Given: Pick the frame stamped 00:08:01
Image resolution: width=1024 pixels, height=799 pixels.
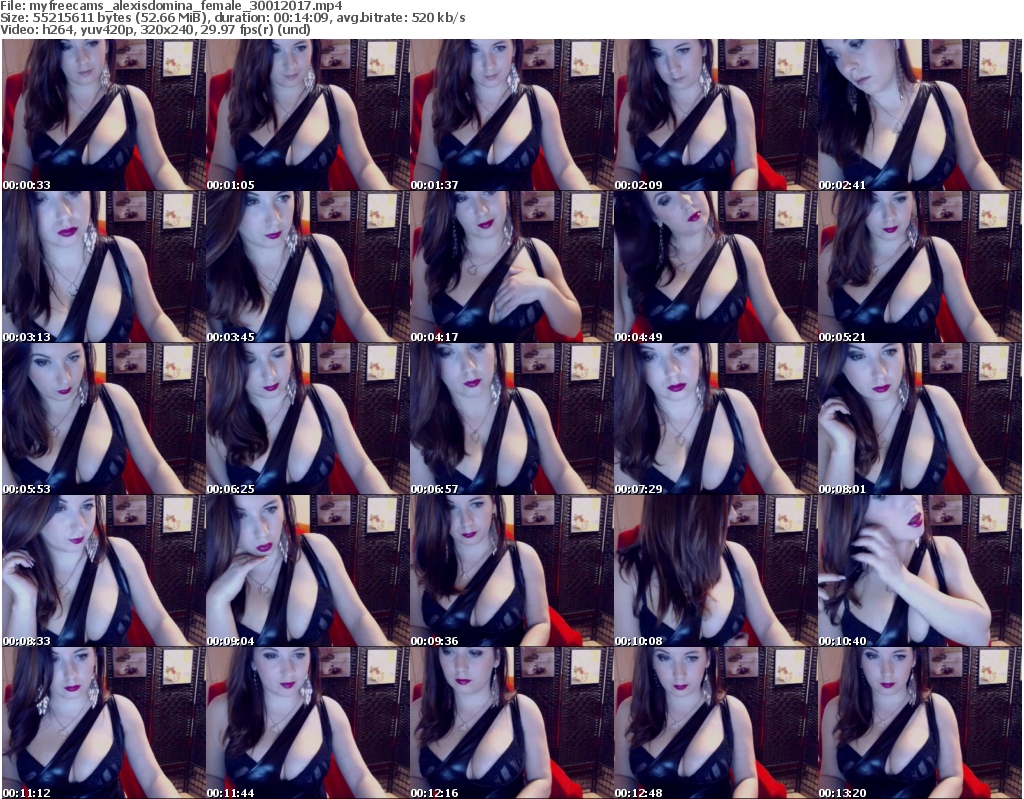Looking at the screenshot, I should (920, 419).
